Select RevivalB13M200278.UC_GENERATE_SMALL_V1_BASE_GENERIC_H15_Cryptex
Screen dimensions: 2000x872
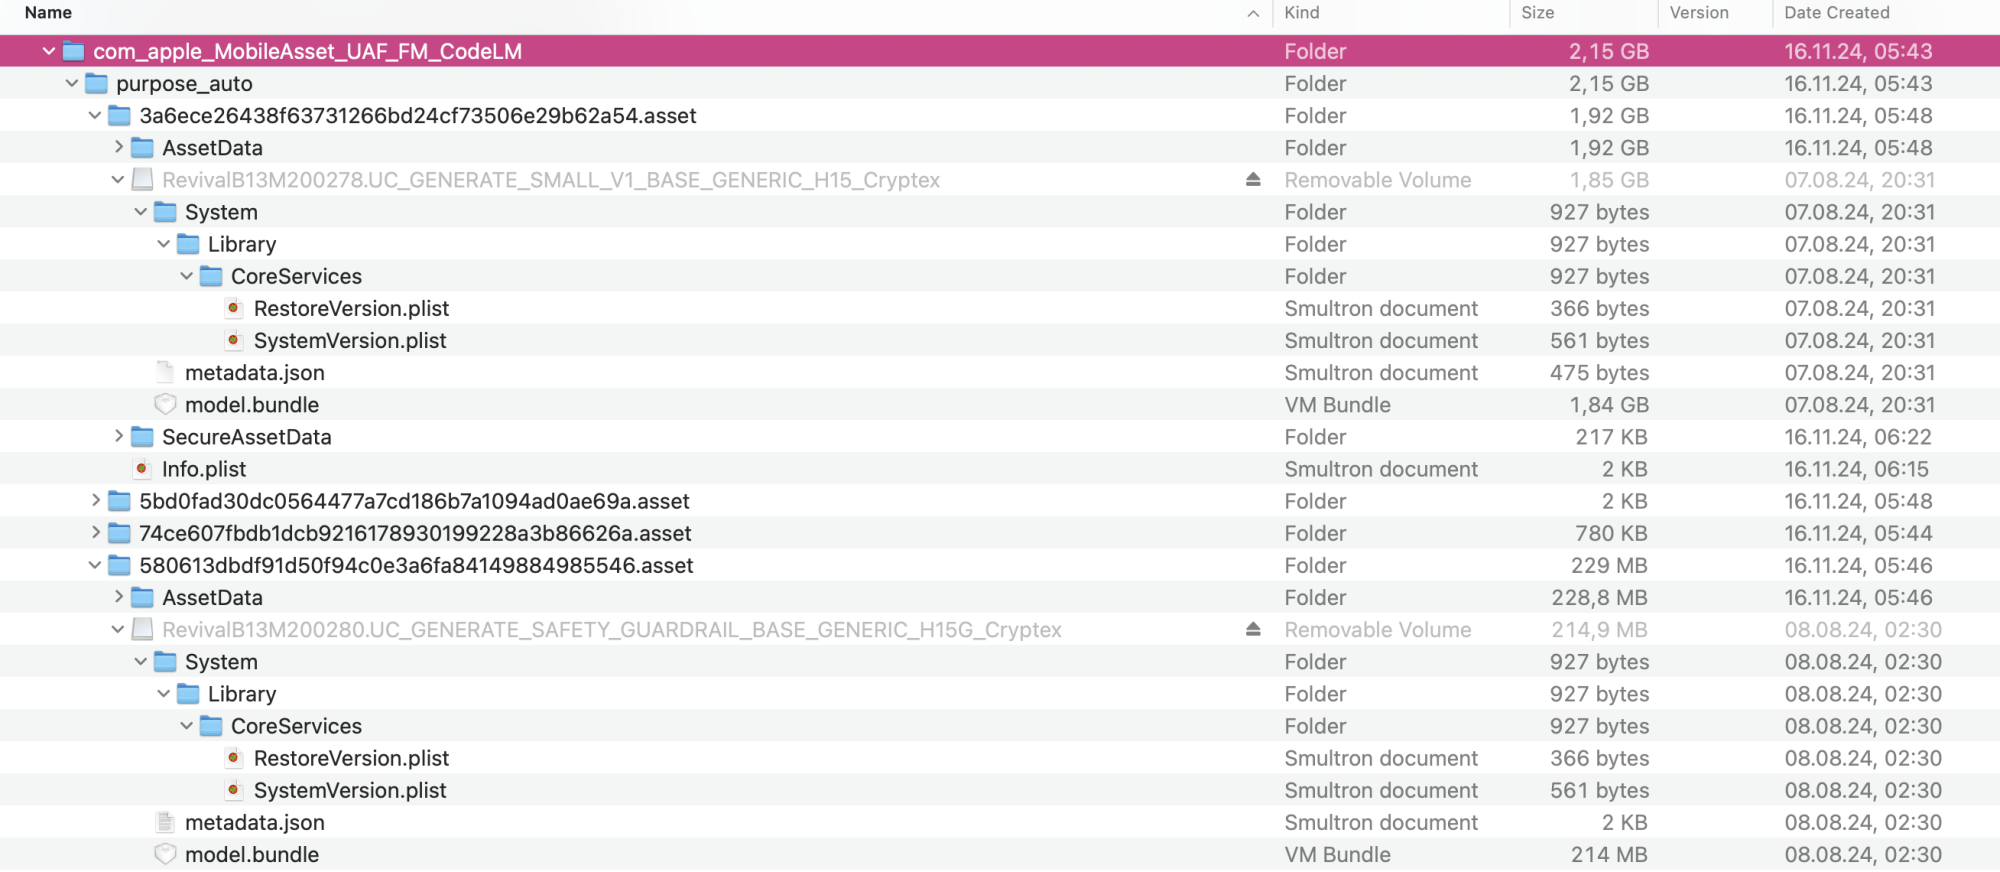click(x=551, y=180)
